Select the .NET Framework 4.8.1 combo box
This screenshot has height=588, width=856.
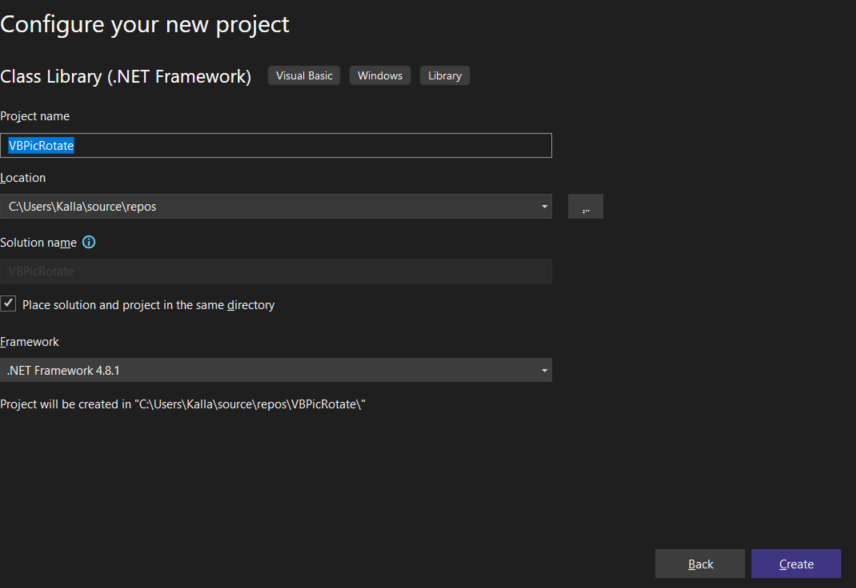point(270,371)
